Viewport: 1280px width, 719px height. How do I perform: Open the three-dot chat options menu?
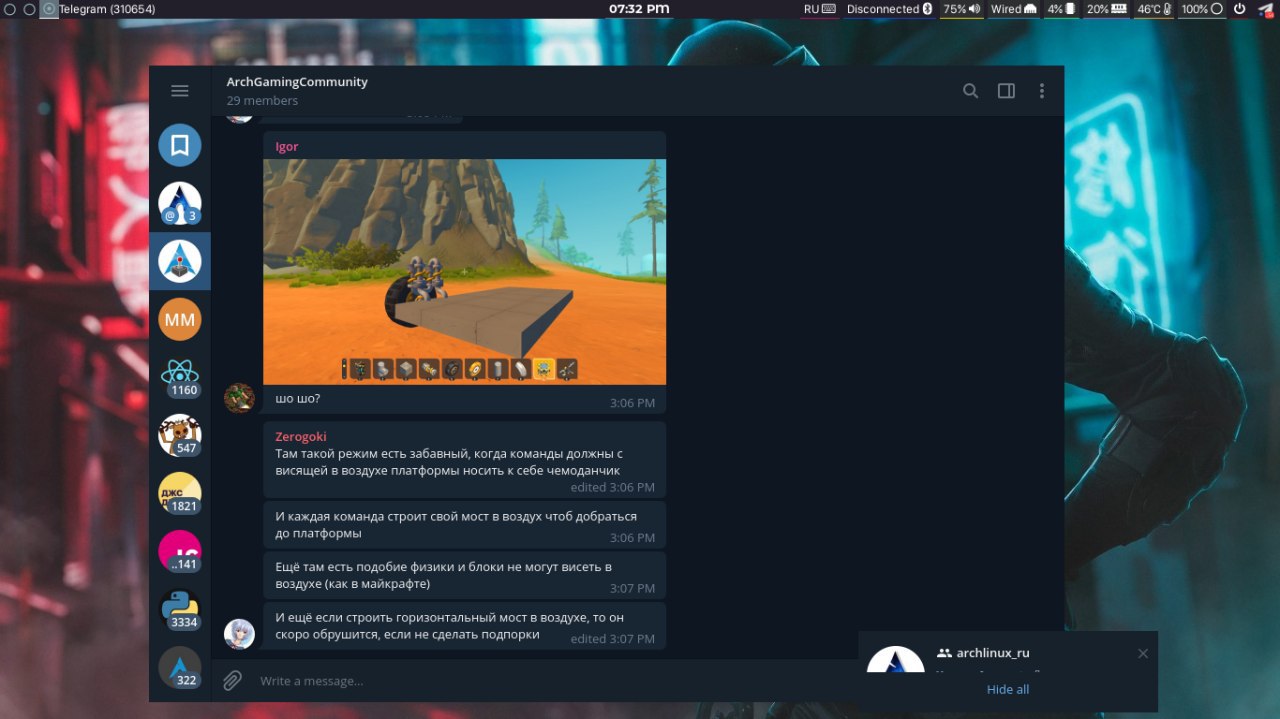pyautogui.click(x=1041, y=91)
